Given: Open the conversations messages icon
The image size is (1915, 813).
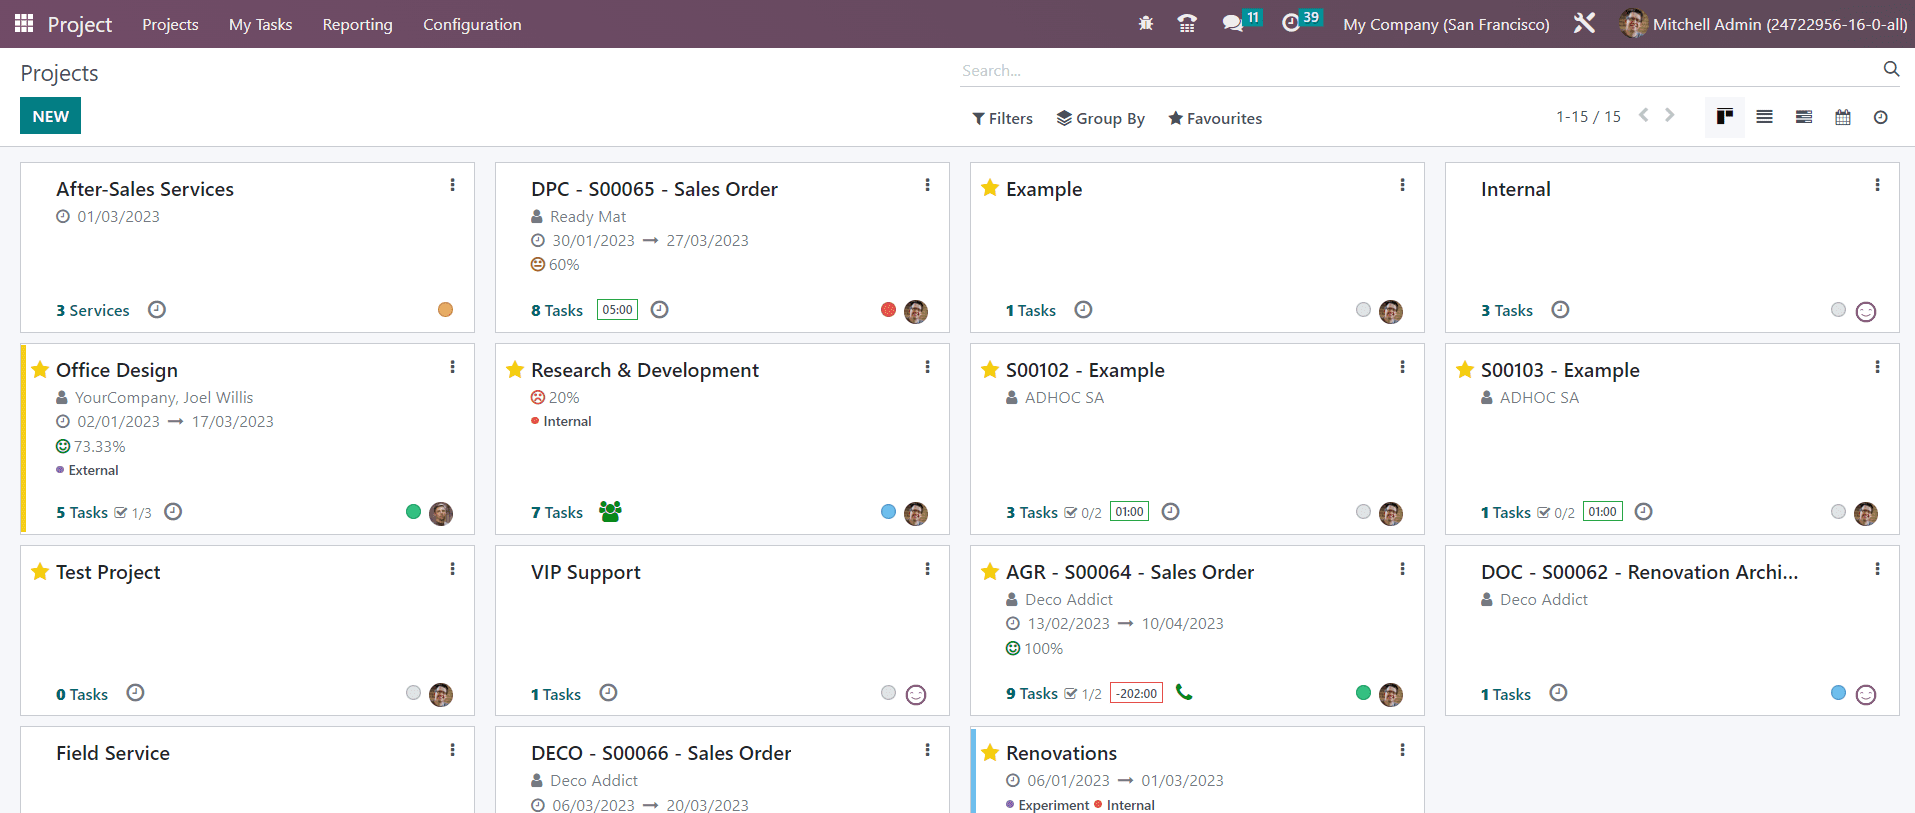Looking at the screenshot, I should tap(1232, 23).
